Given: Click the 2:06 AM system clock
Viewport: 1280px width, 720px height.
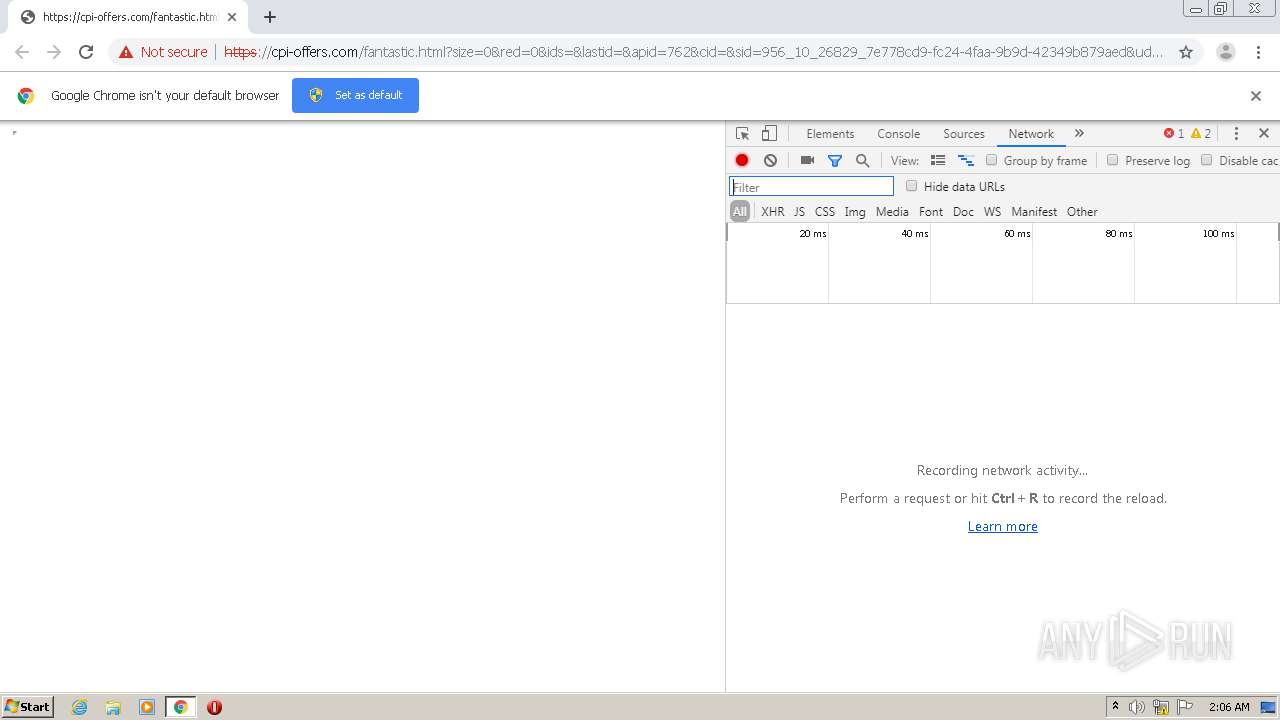Looking at the screenshot, I should (x=1229, y=707).
